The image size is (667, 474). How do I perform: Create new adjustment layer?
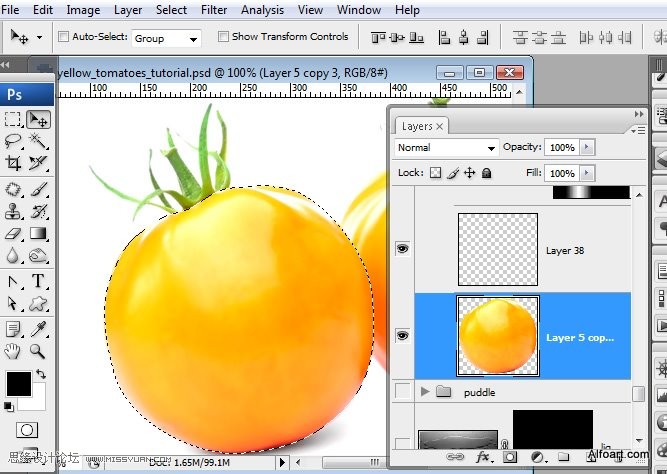click(x=537, y=457)
